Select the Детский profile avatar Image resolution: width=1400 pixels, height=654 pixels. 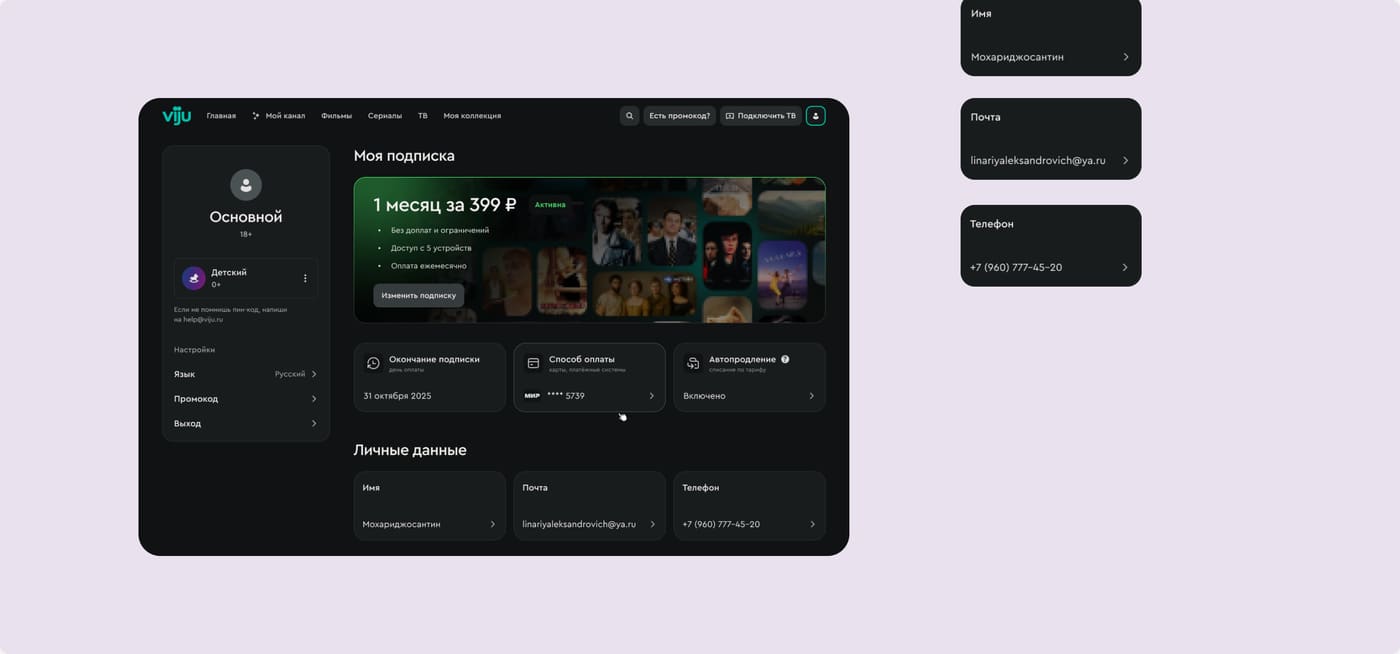pyautogui.click(x=194, y=277)
